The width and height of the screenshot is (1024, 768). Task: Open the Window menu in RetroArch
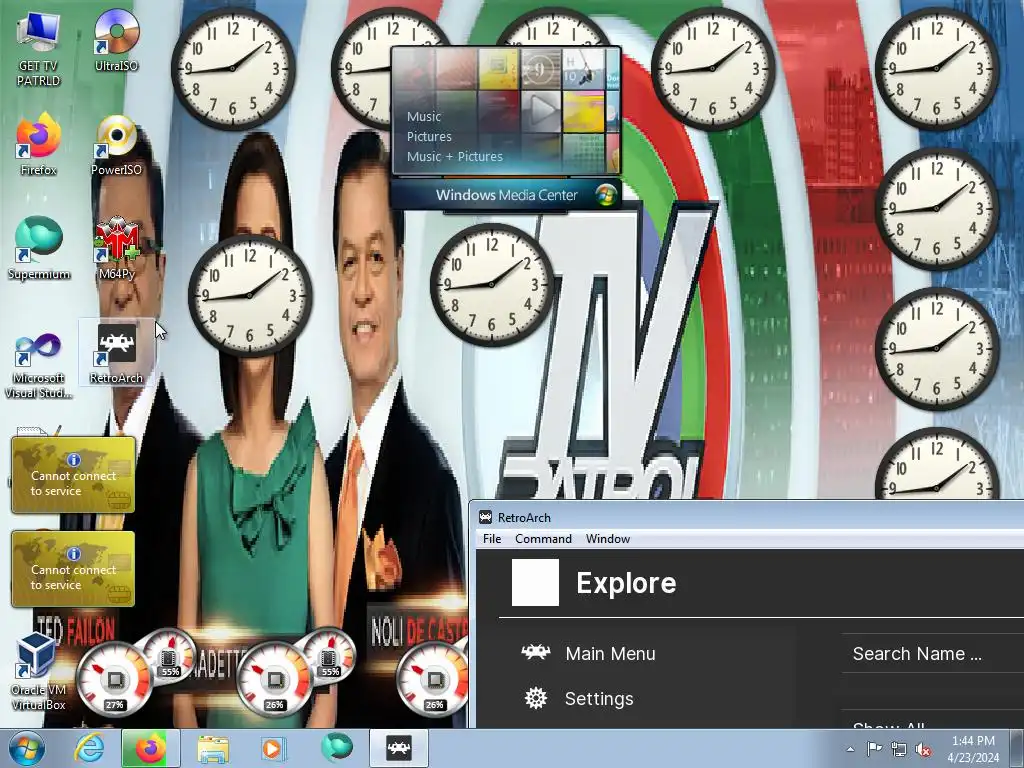click(607, 539)
